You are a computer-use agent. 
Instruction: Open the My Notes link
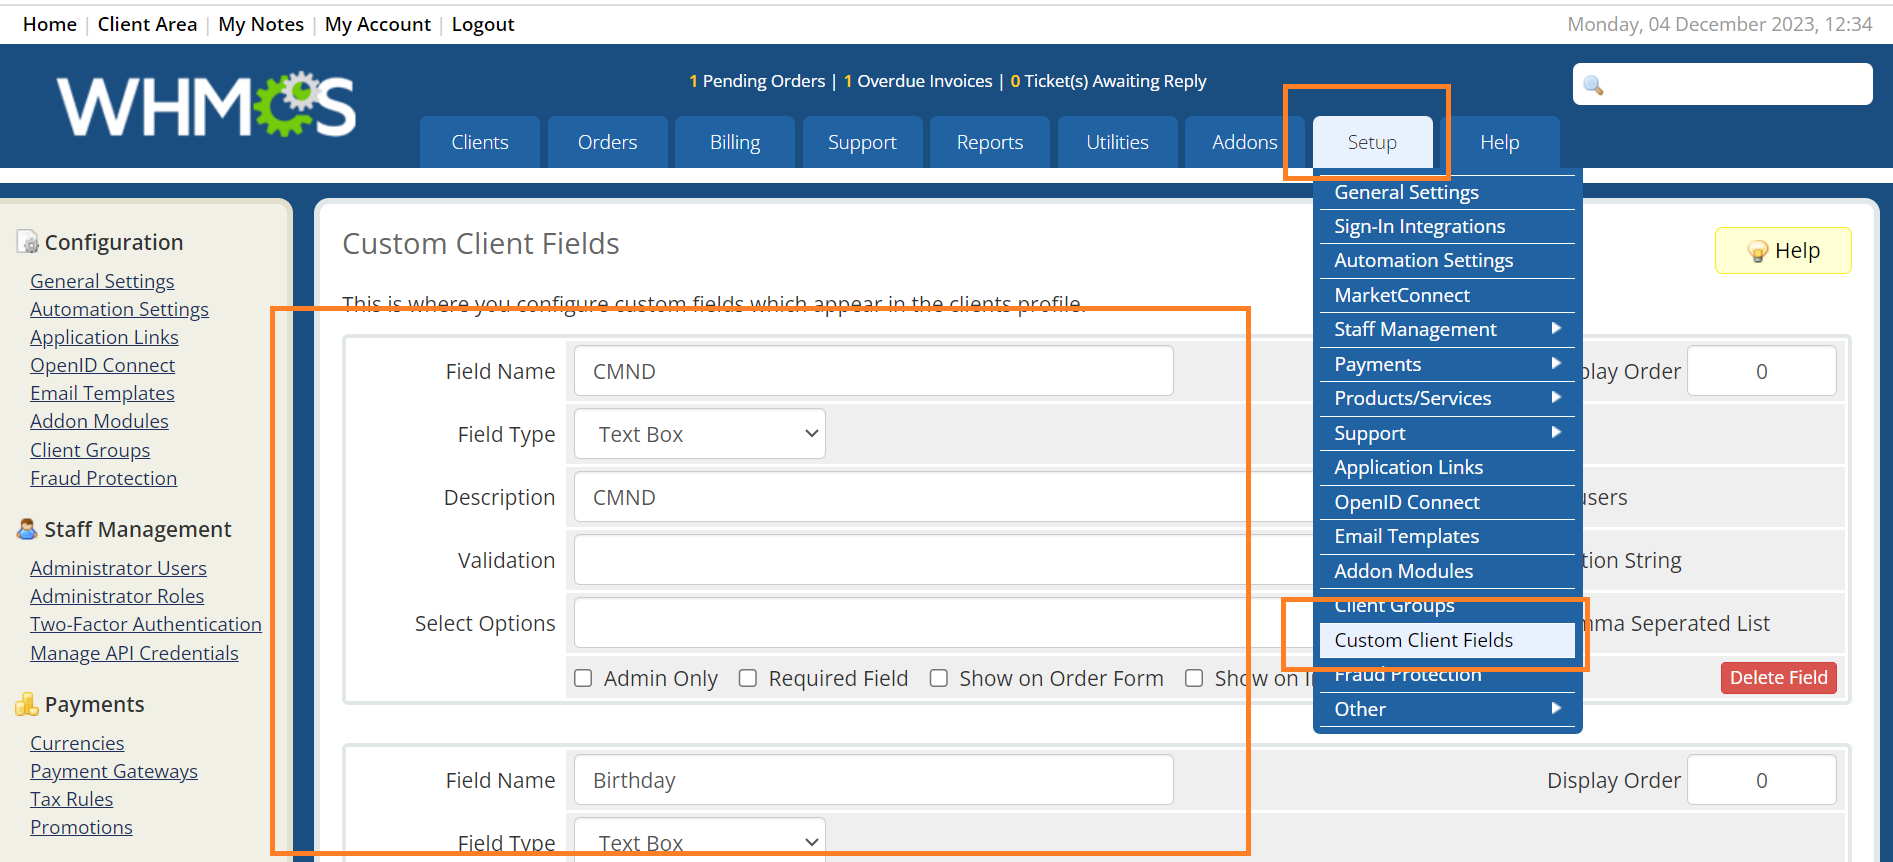[261, 24]
